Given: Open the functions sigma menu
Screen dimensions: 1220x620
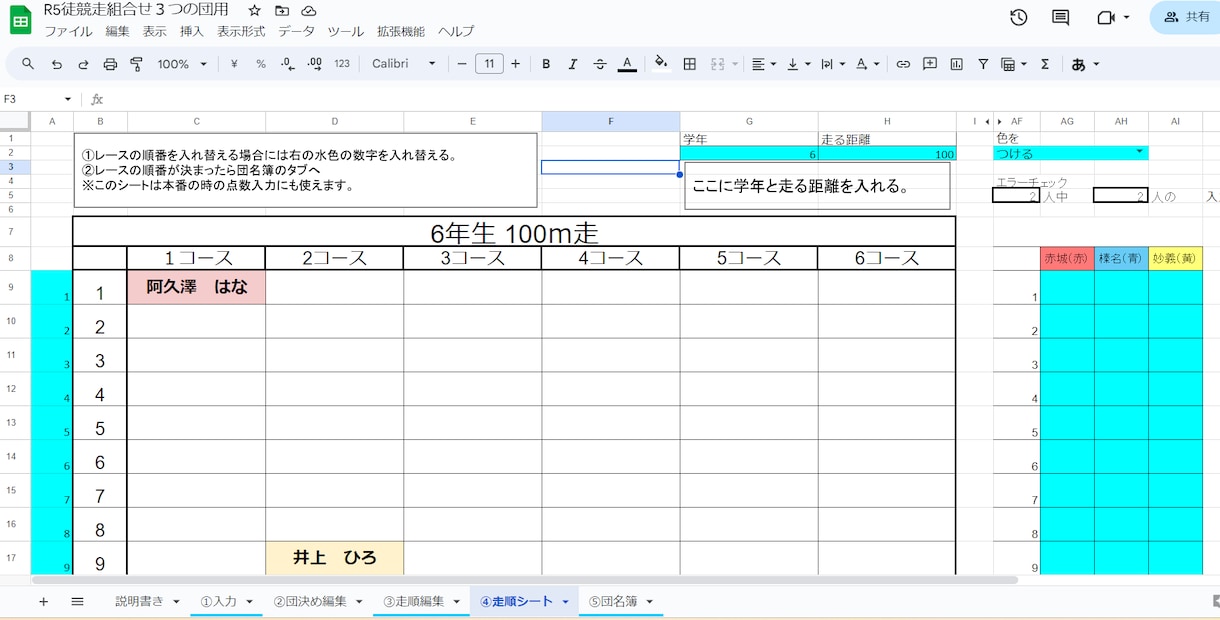Looking at the screenshot, I should click(1045, 64).
